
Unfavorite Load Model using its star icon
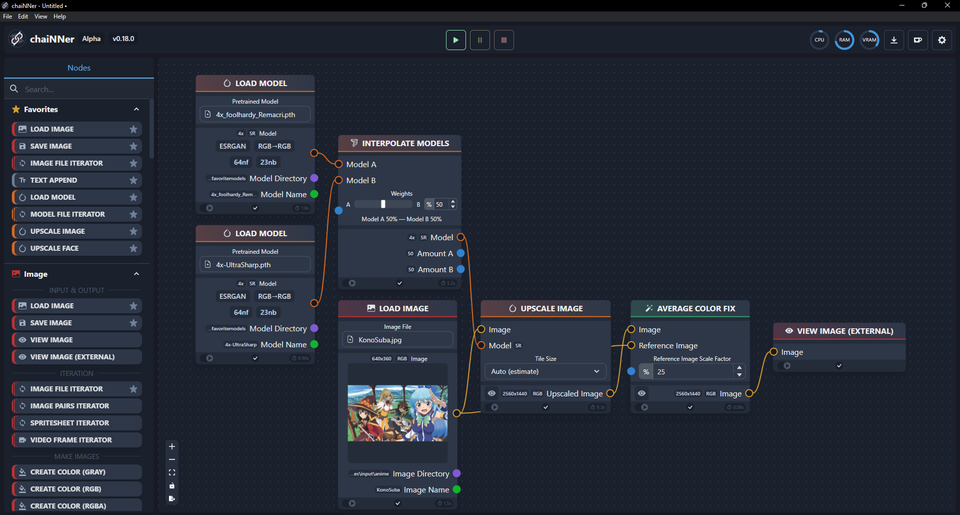[133, 197]
